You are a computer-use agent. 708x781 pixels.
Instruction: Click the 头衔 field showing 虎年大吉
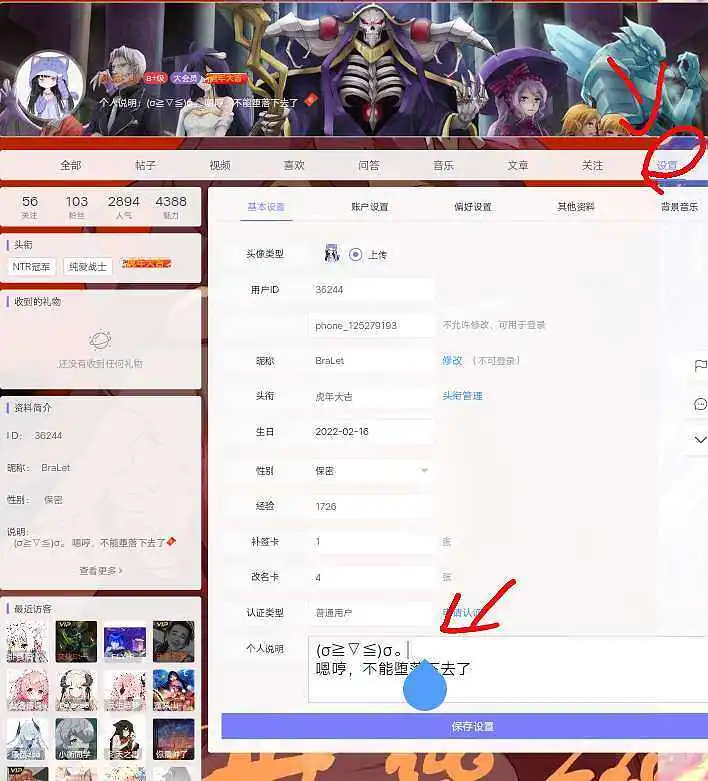(371, 396)
